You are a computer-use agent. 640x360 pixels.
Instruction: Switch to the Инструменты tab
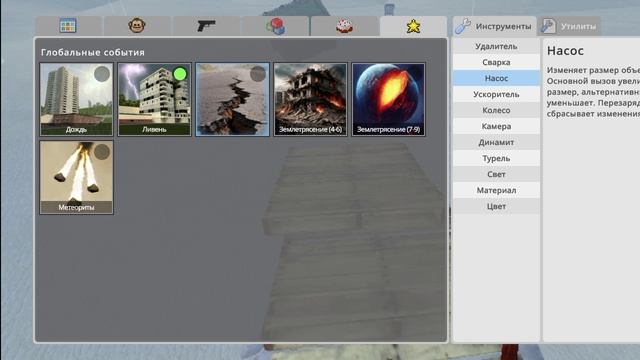pyautogui.click(x=495, y=26)
